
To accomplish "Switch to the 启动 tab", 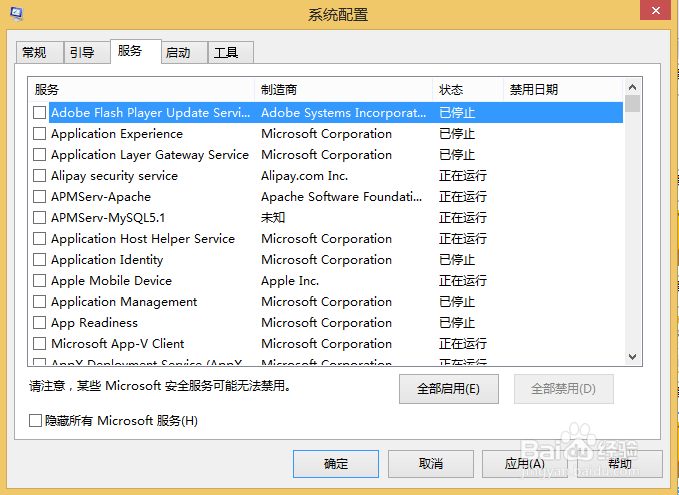I will (178, 53).
